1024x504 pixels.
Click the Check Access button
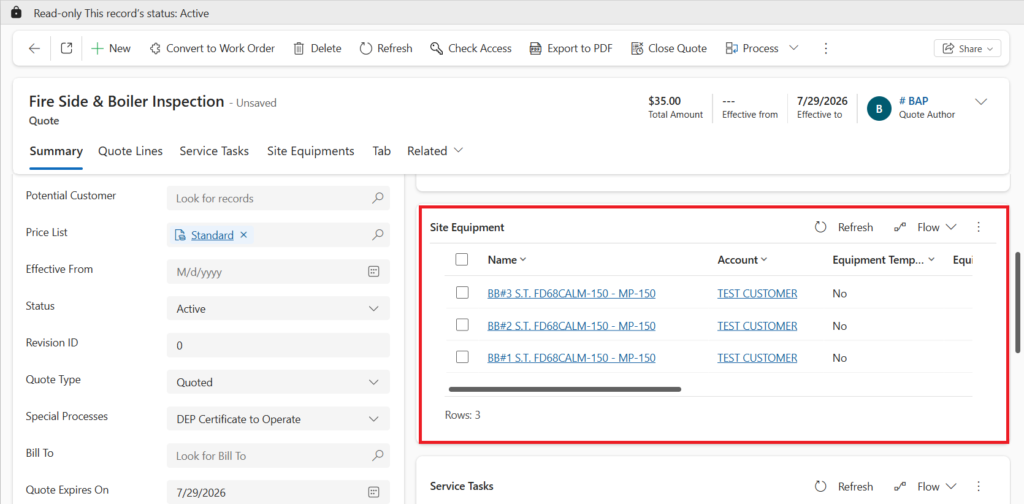[471, 48]
